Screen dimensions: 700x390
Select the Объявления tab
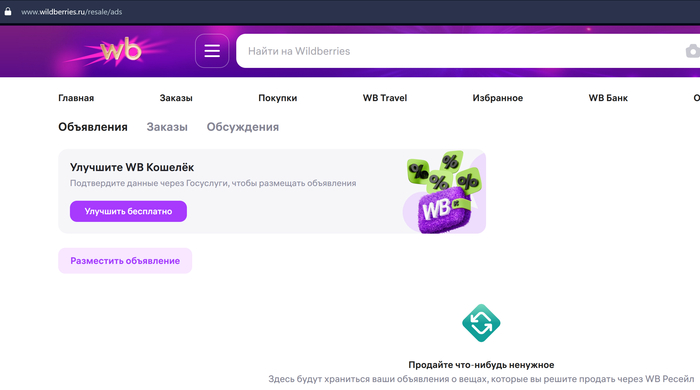(93, 127)
